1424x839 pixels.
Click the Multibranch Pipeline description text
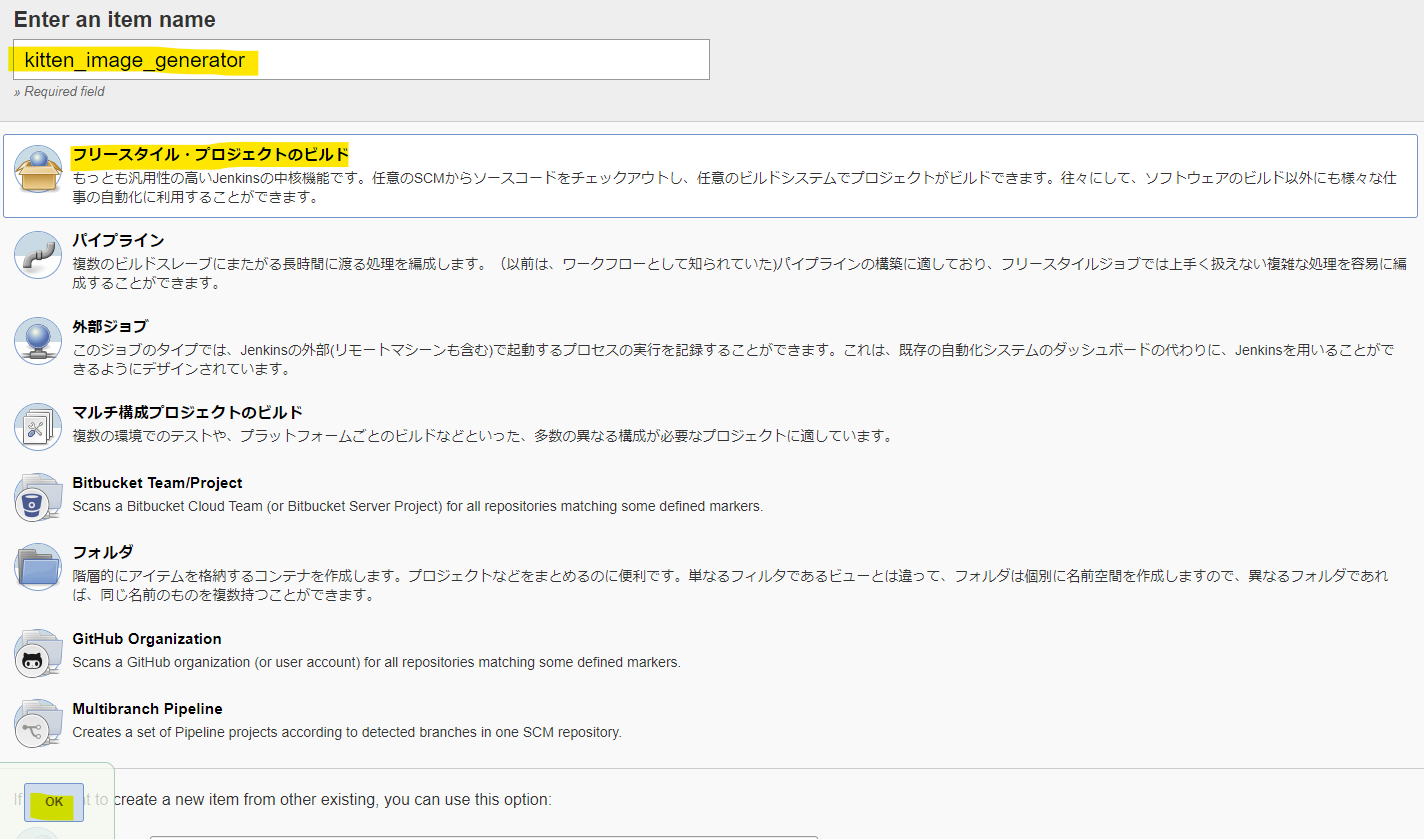click(347, 732)
